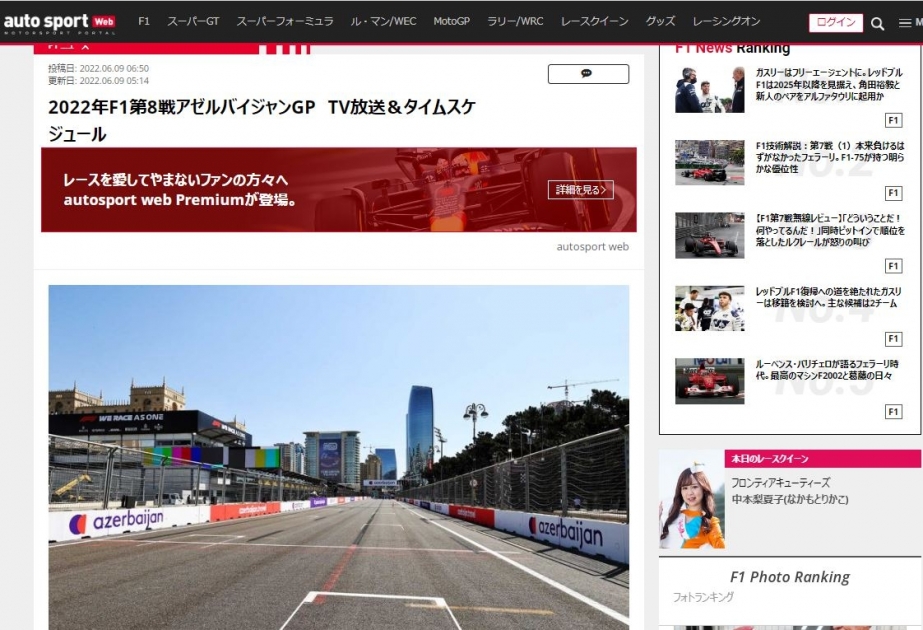Click the posted date 2022.06.09 06:50
Image resolution: width=923 pixels, height=630 pixels.
98,68
